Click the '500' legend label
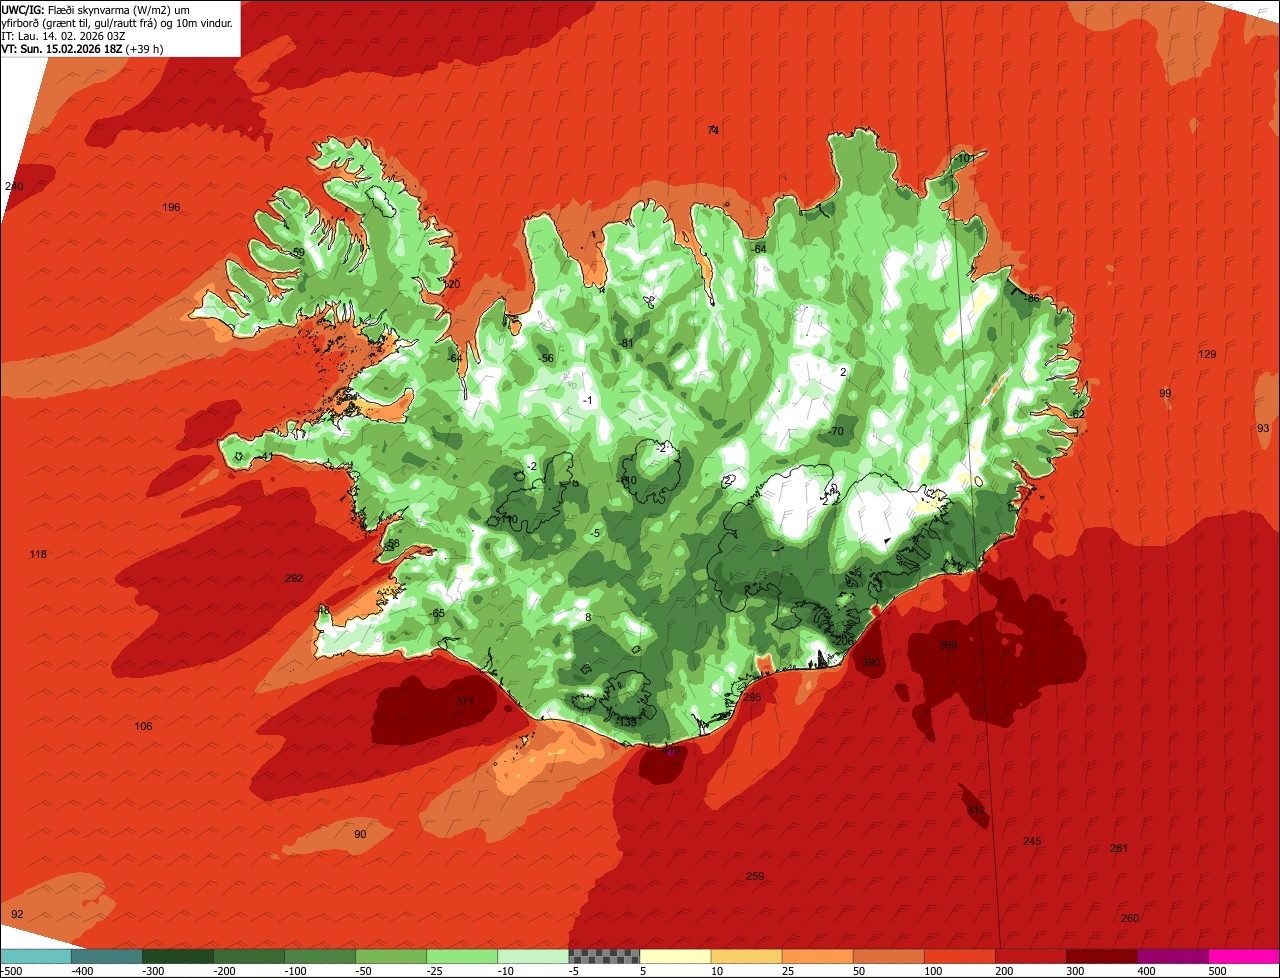 point(1217,971)
